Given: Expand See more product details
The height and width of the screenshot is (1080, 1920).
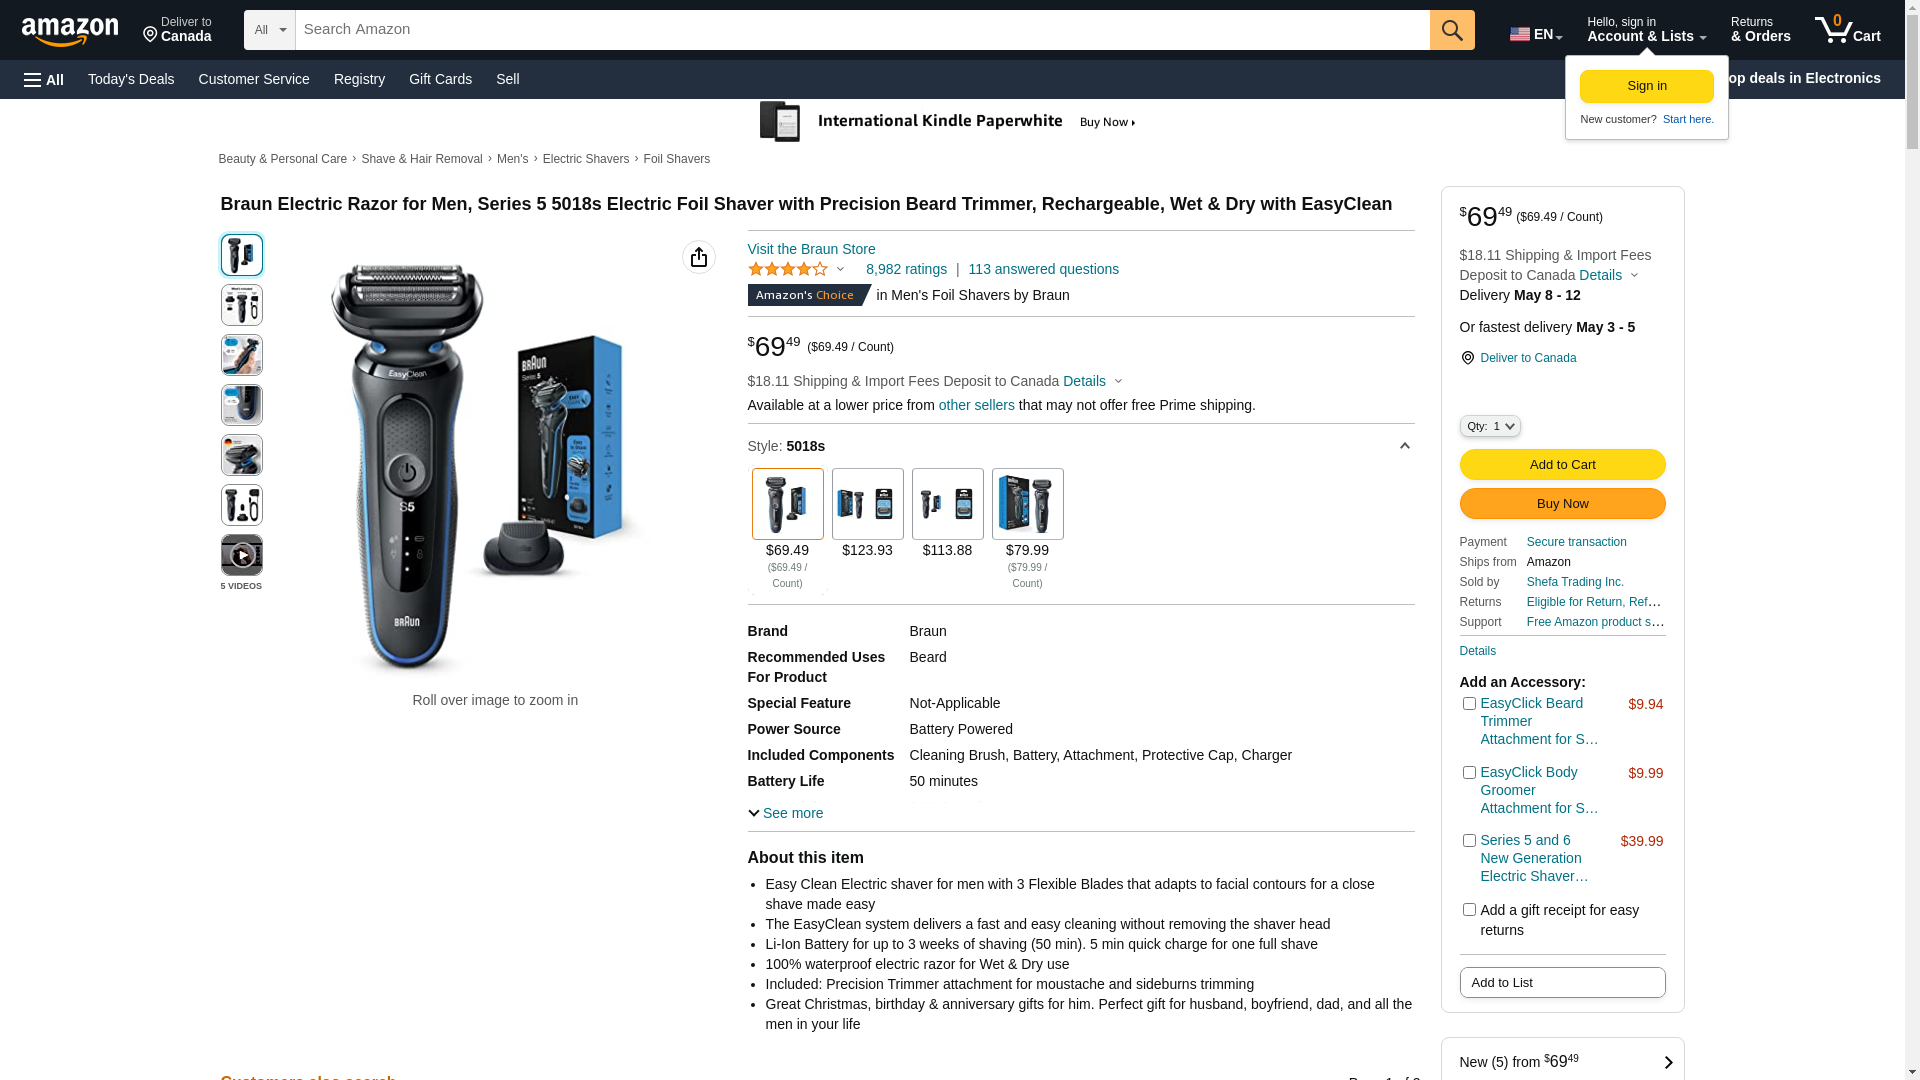Looking at the screenshot, I should click(786, 813).
